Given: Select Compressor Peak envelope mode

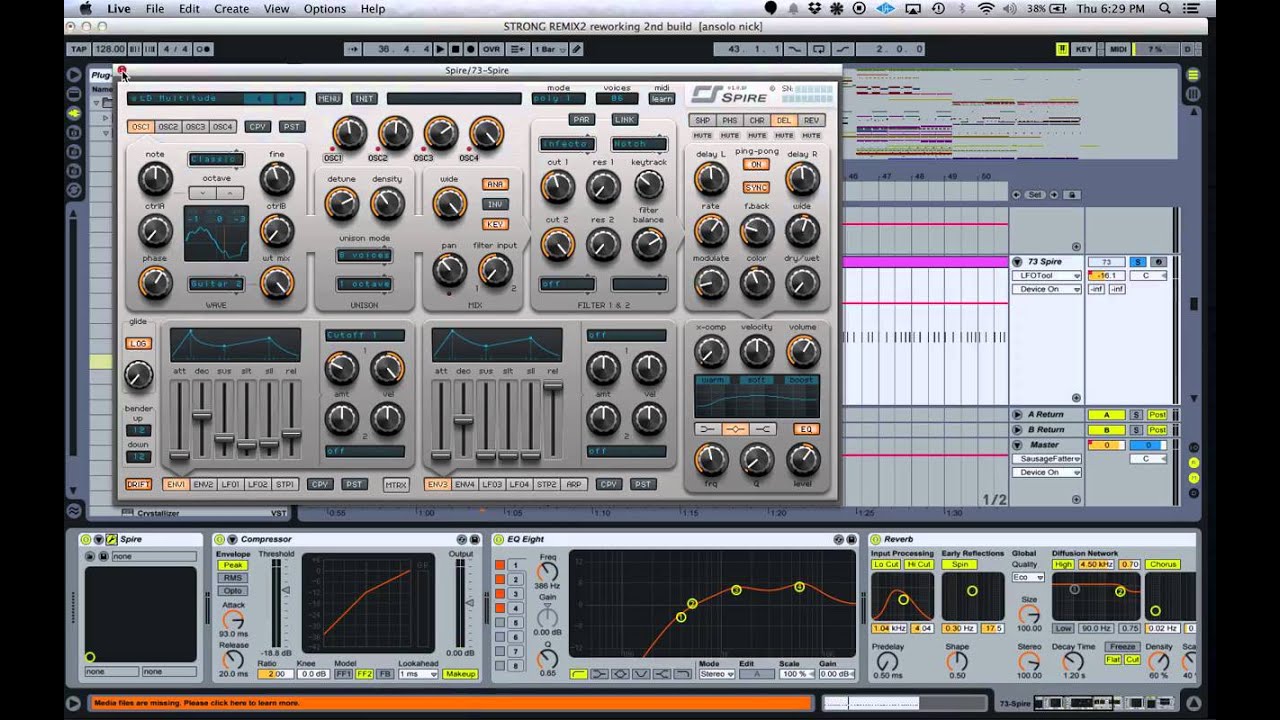Looking at the screenshot, I should point(233,565).
